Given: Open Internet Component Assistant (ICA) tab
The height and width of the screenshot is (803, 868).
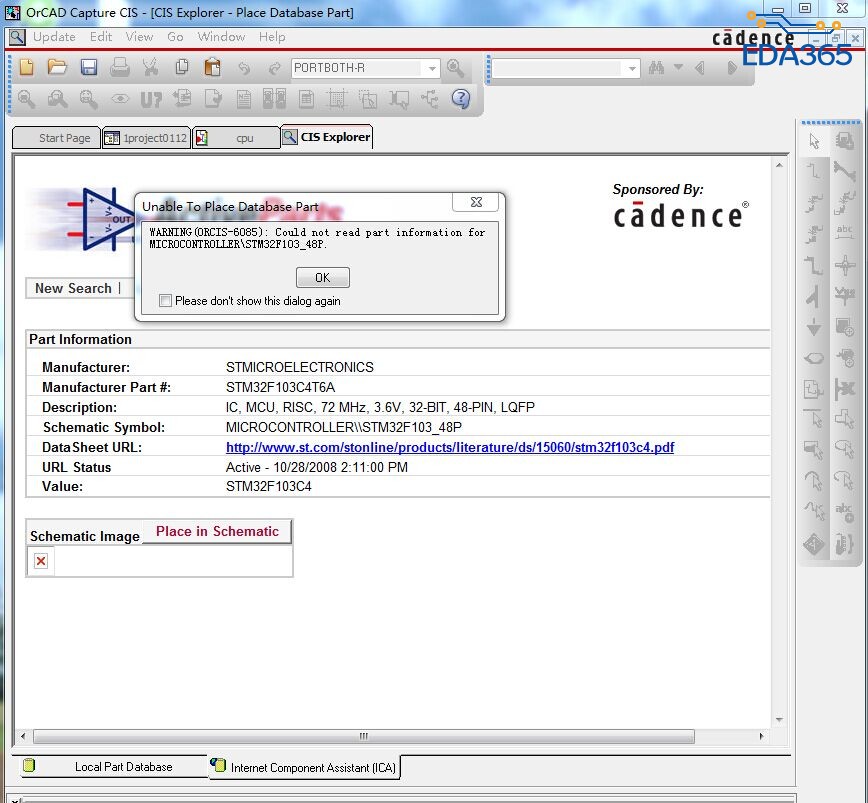Looking at the screenshot, I should 304,767.
